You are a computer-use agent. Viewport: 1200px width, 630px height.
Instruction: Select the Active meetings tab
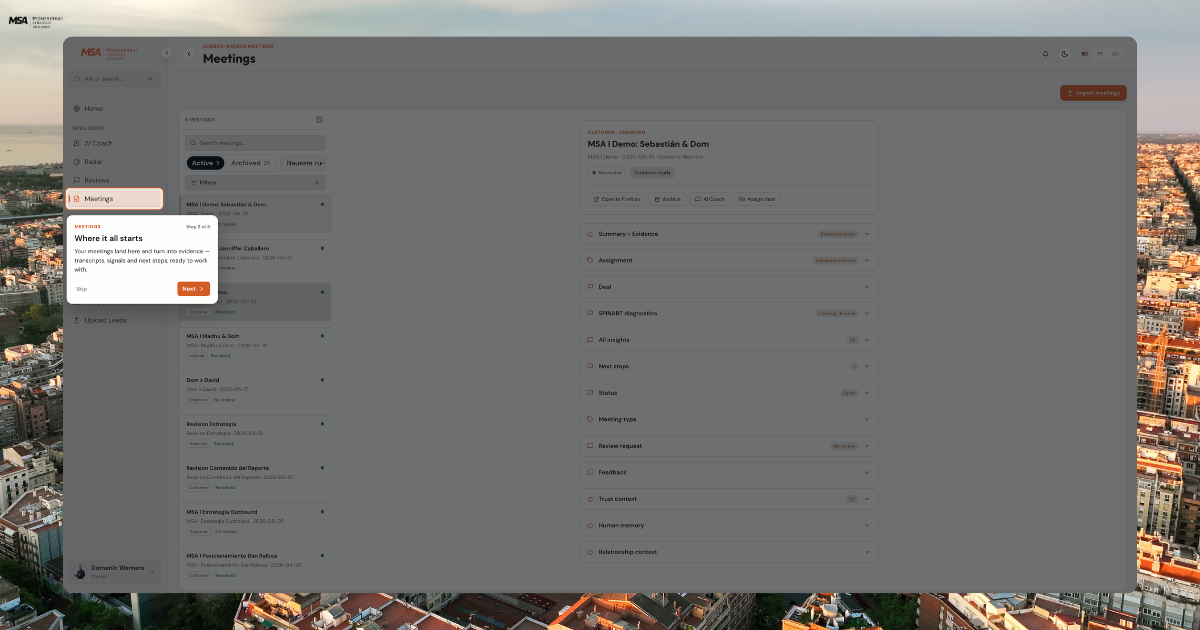[205, 163]
